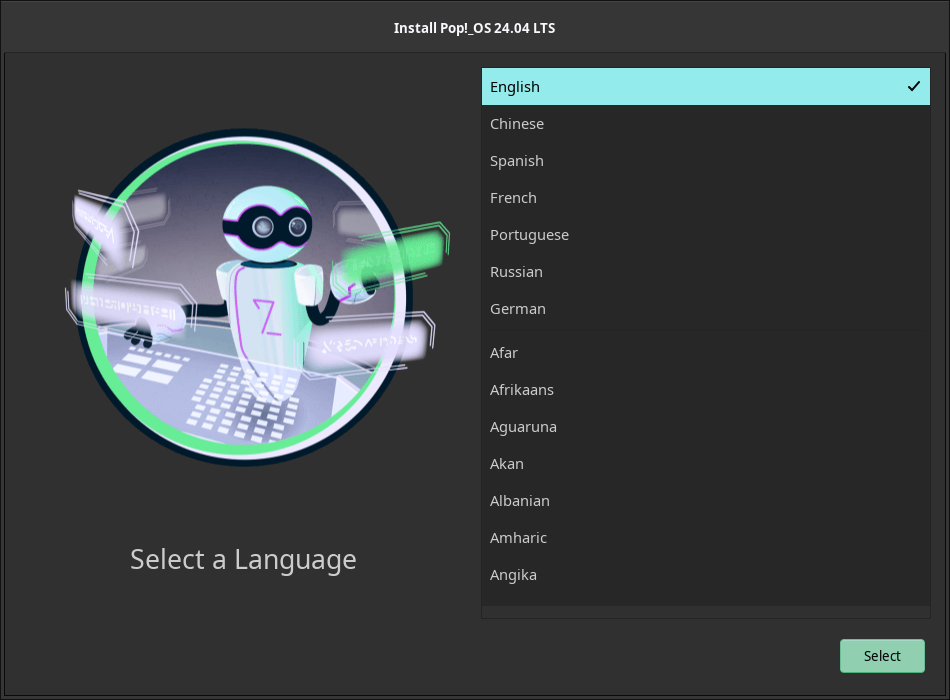Pick Russian from the language list
Screen dimensions: 950x700
coord(516,272)
